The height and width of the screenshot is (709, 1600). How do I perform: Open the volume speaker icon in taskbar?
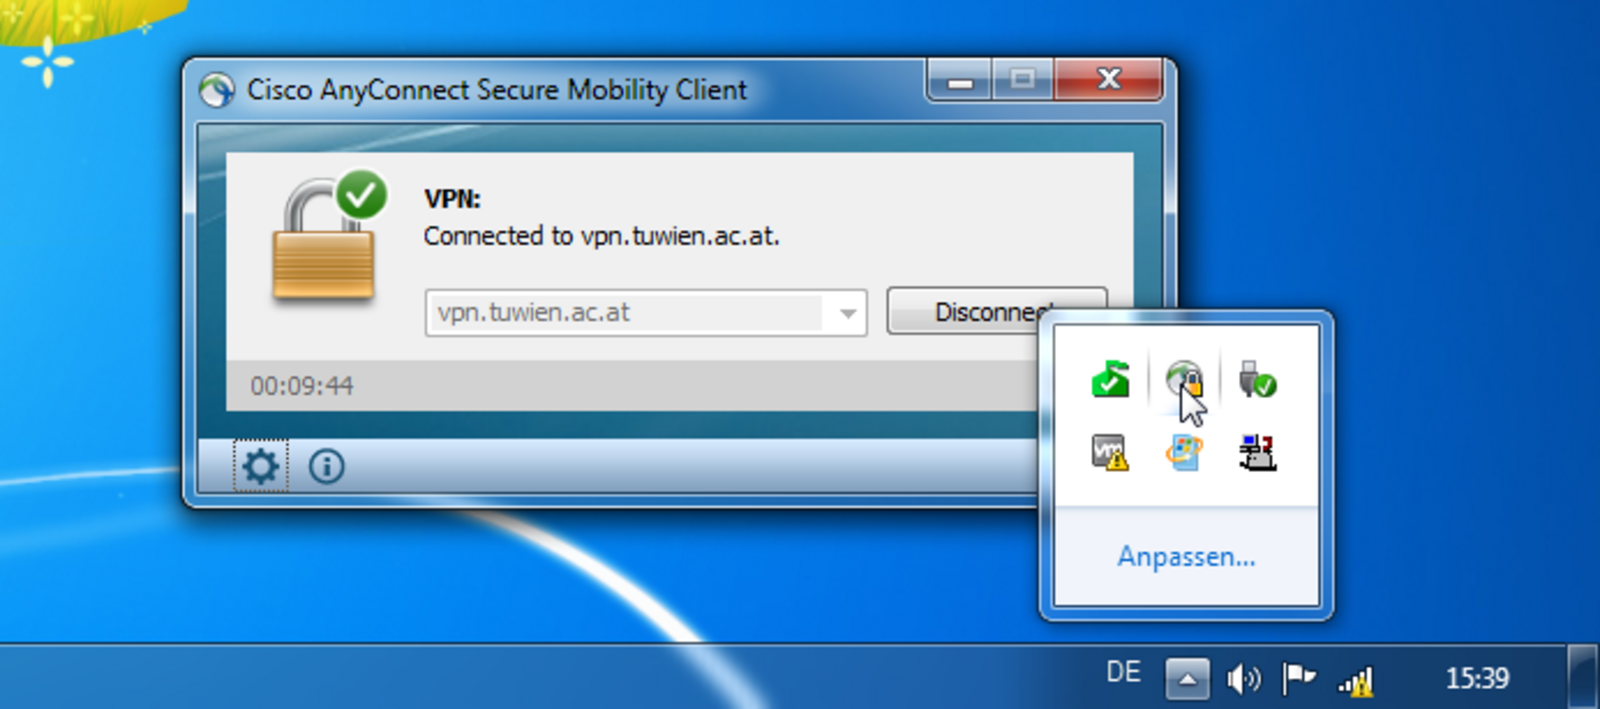tap(1243, 679)
